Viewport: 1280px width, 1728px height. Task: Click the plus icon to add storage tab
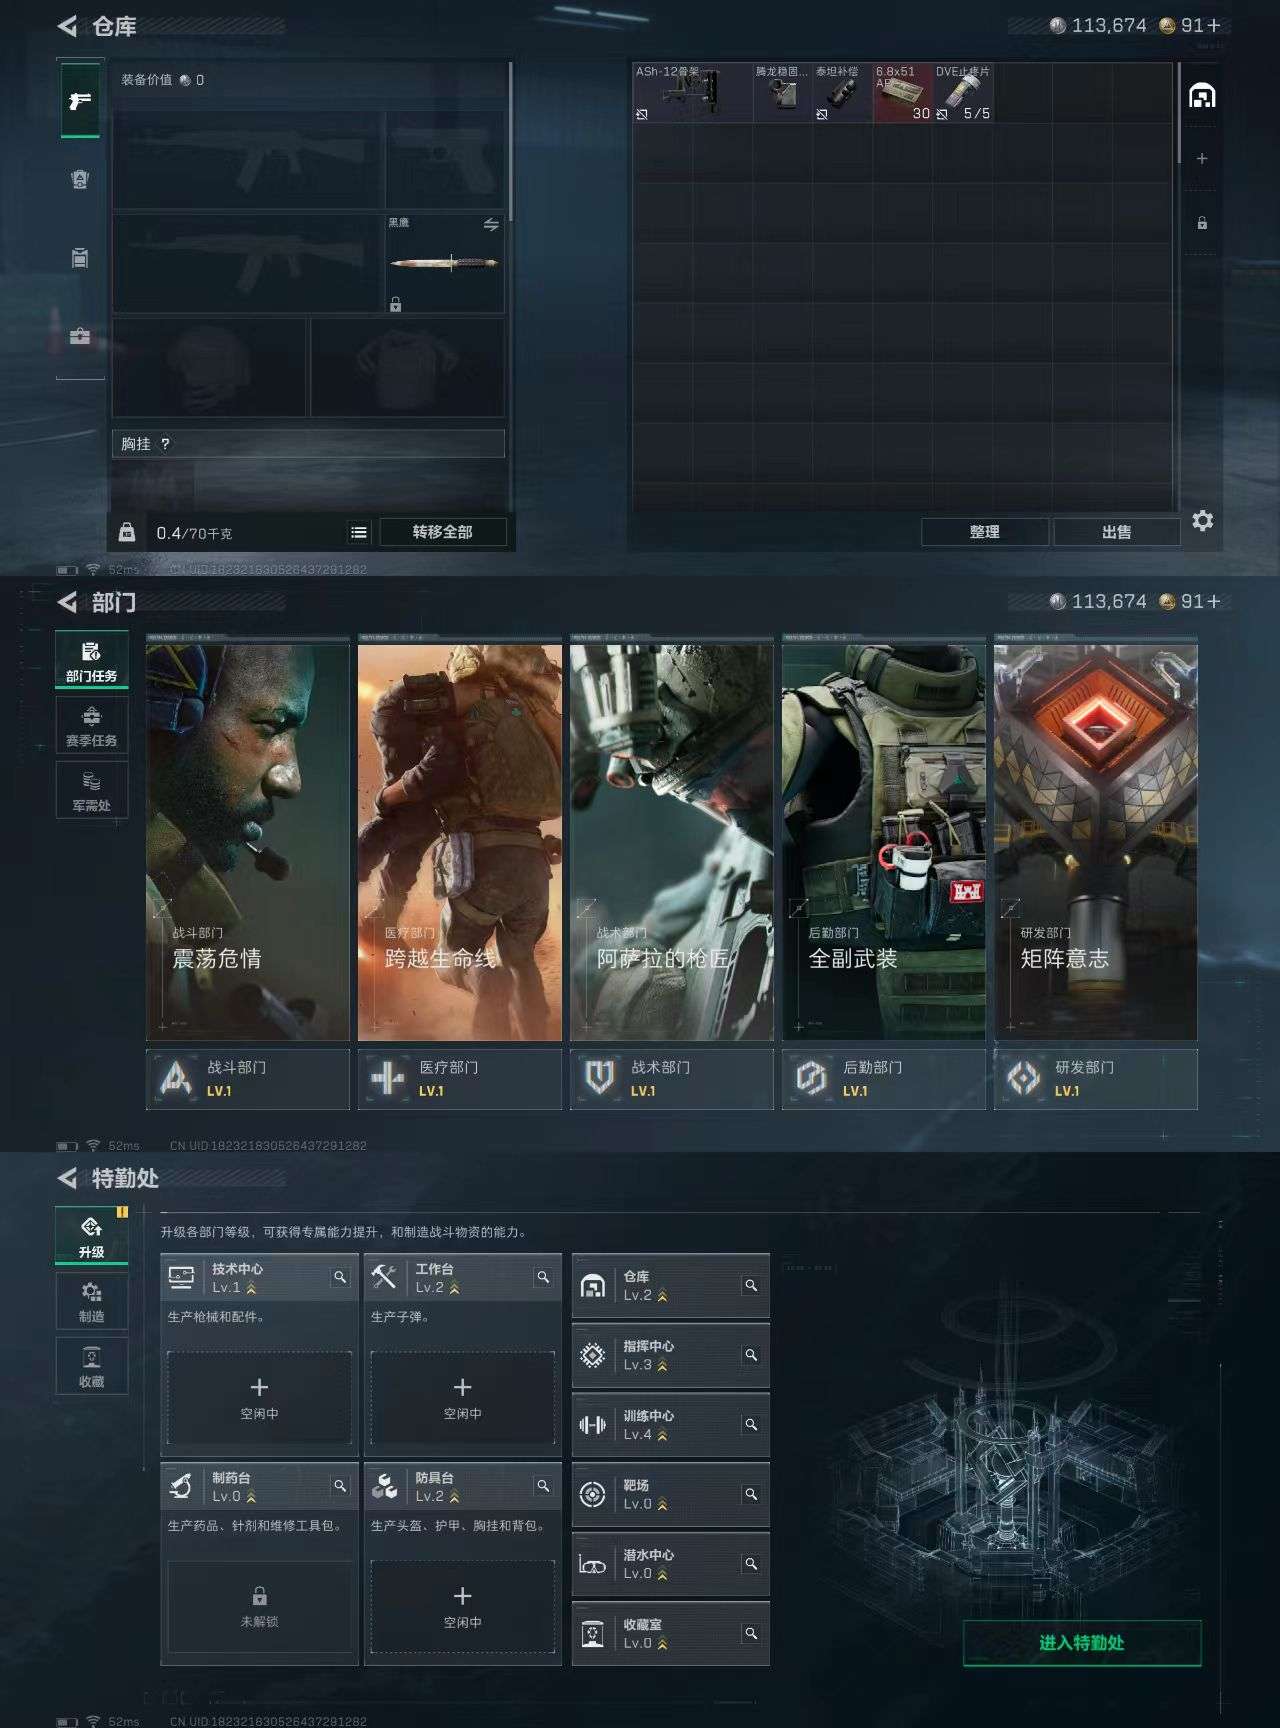(1202, 159)
